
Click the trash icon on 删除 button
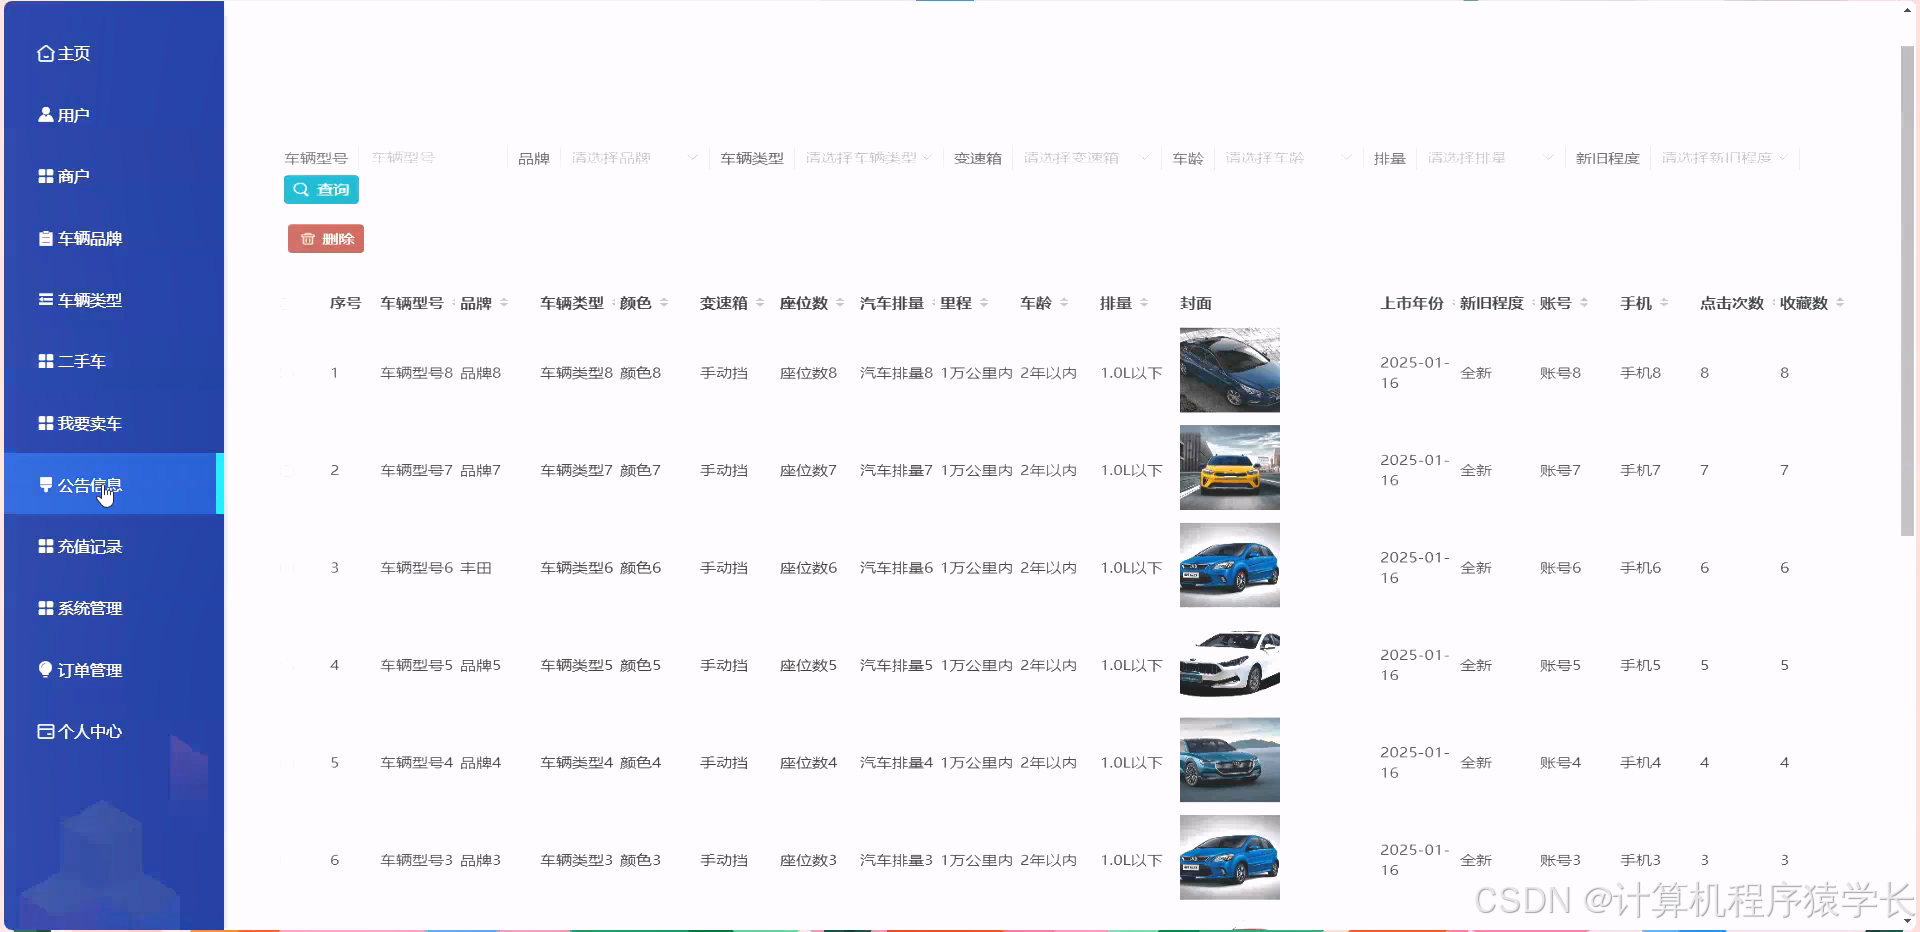[307, 239]
